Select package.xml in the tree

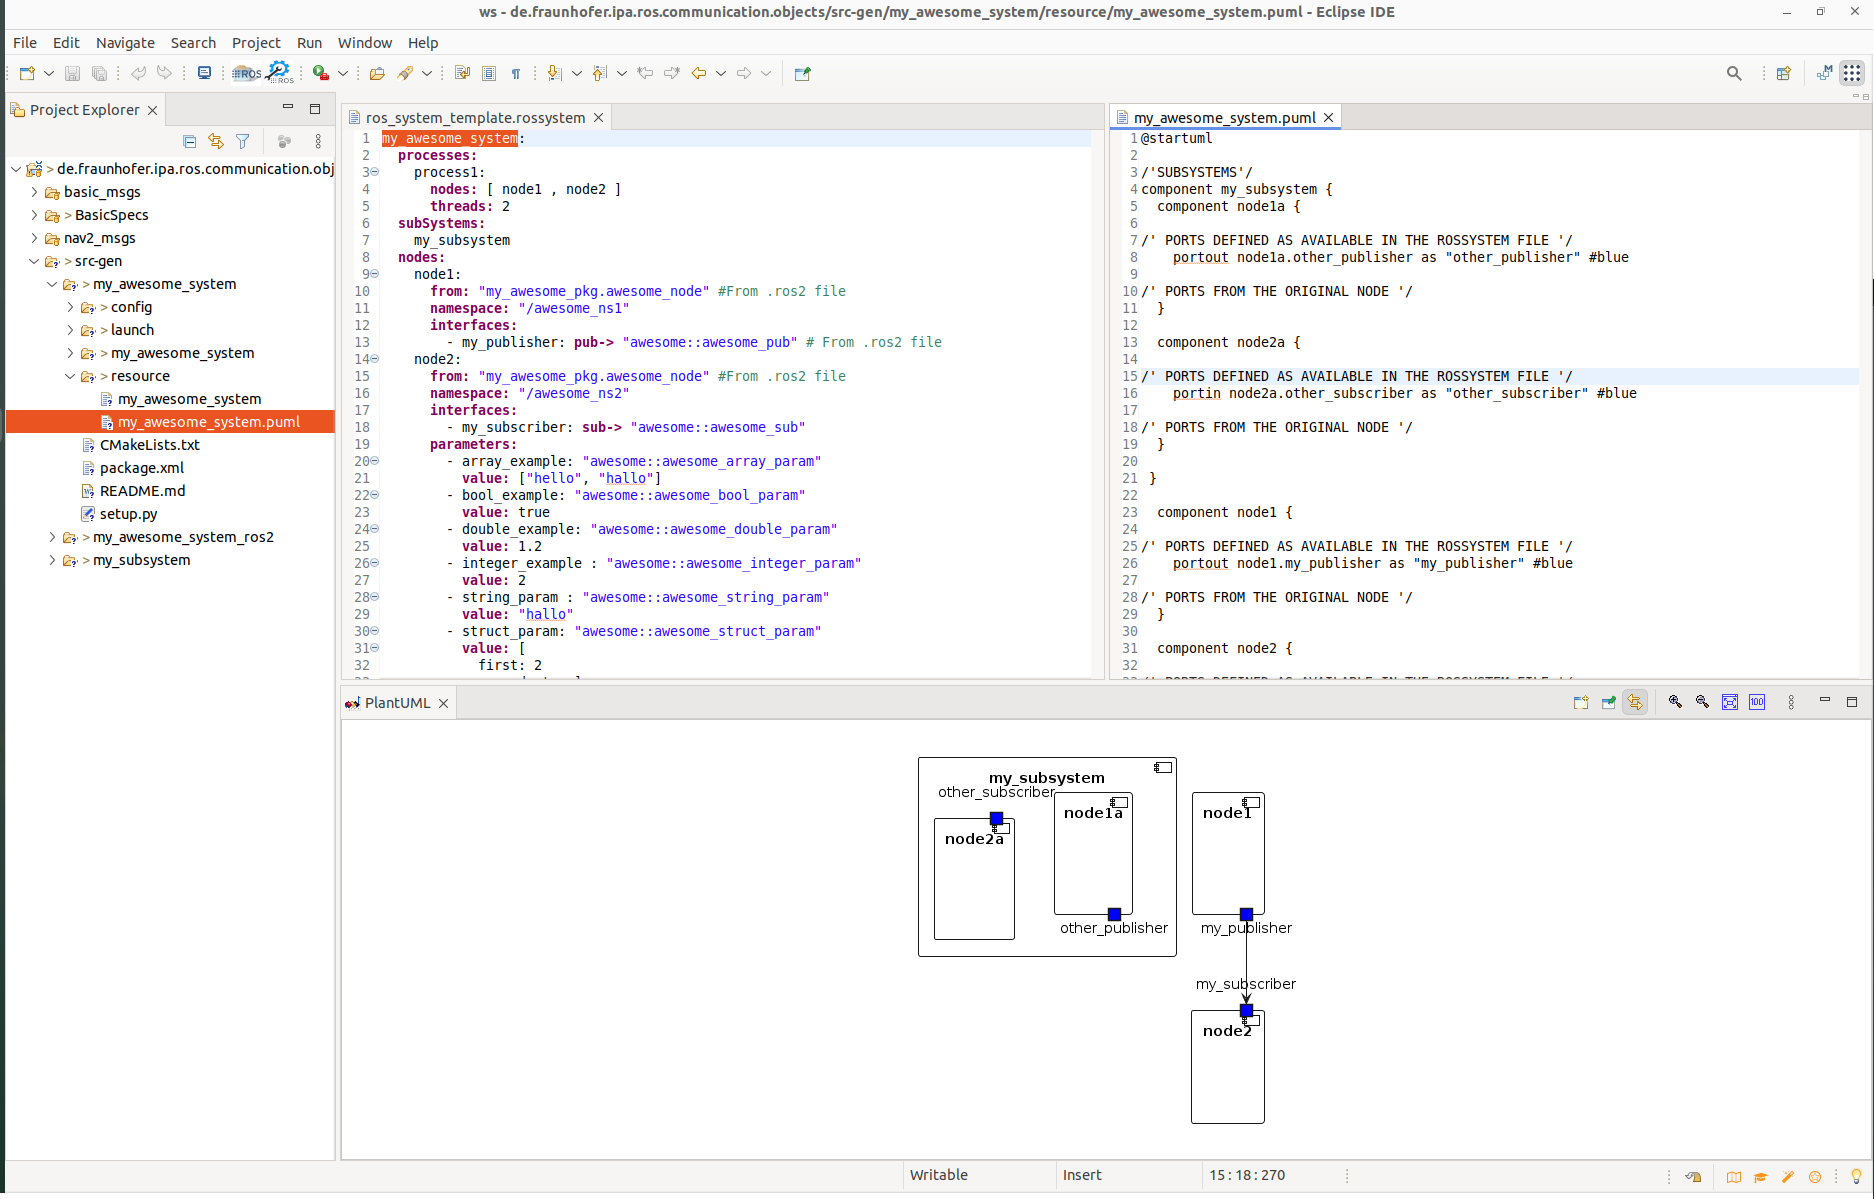141,468
